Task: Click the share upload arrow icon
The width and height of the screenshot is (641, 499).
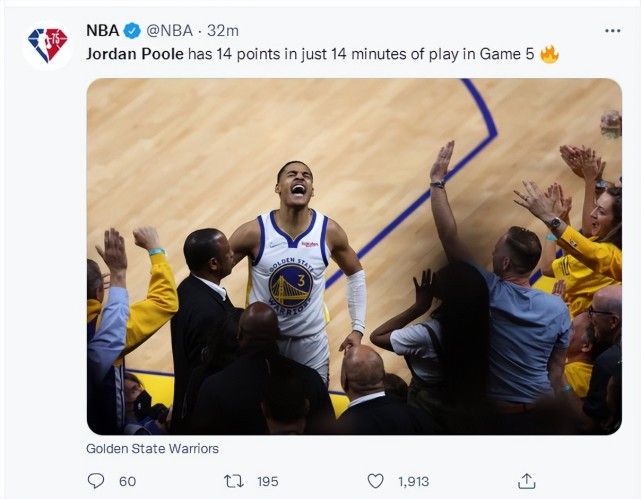Action: tap(527, 481)
